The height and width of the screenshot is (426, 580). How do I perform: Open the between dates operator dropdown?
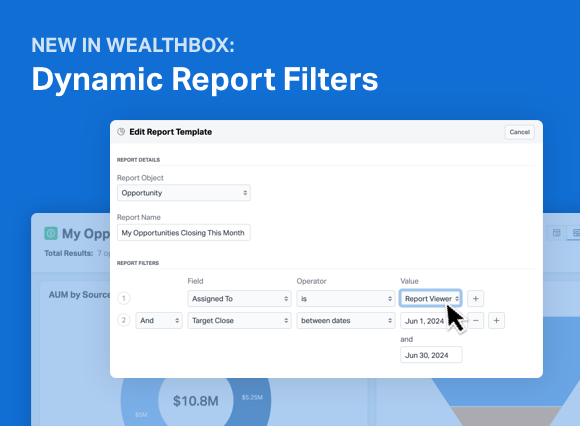345,320
